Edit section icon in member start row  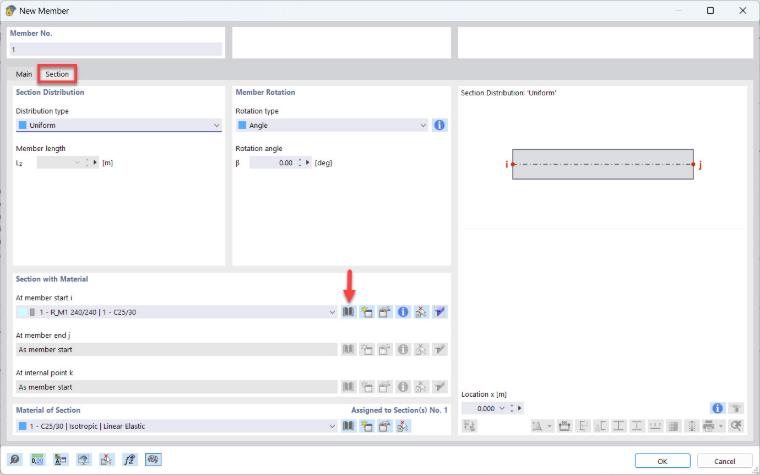tap(385, 312)
